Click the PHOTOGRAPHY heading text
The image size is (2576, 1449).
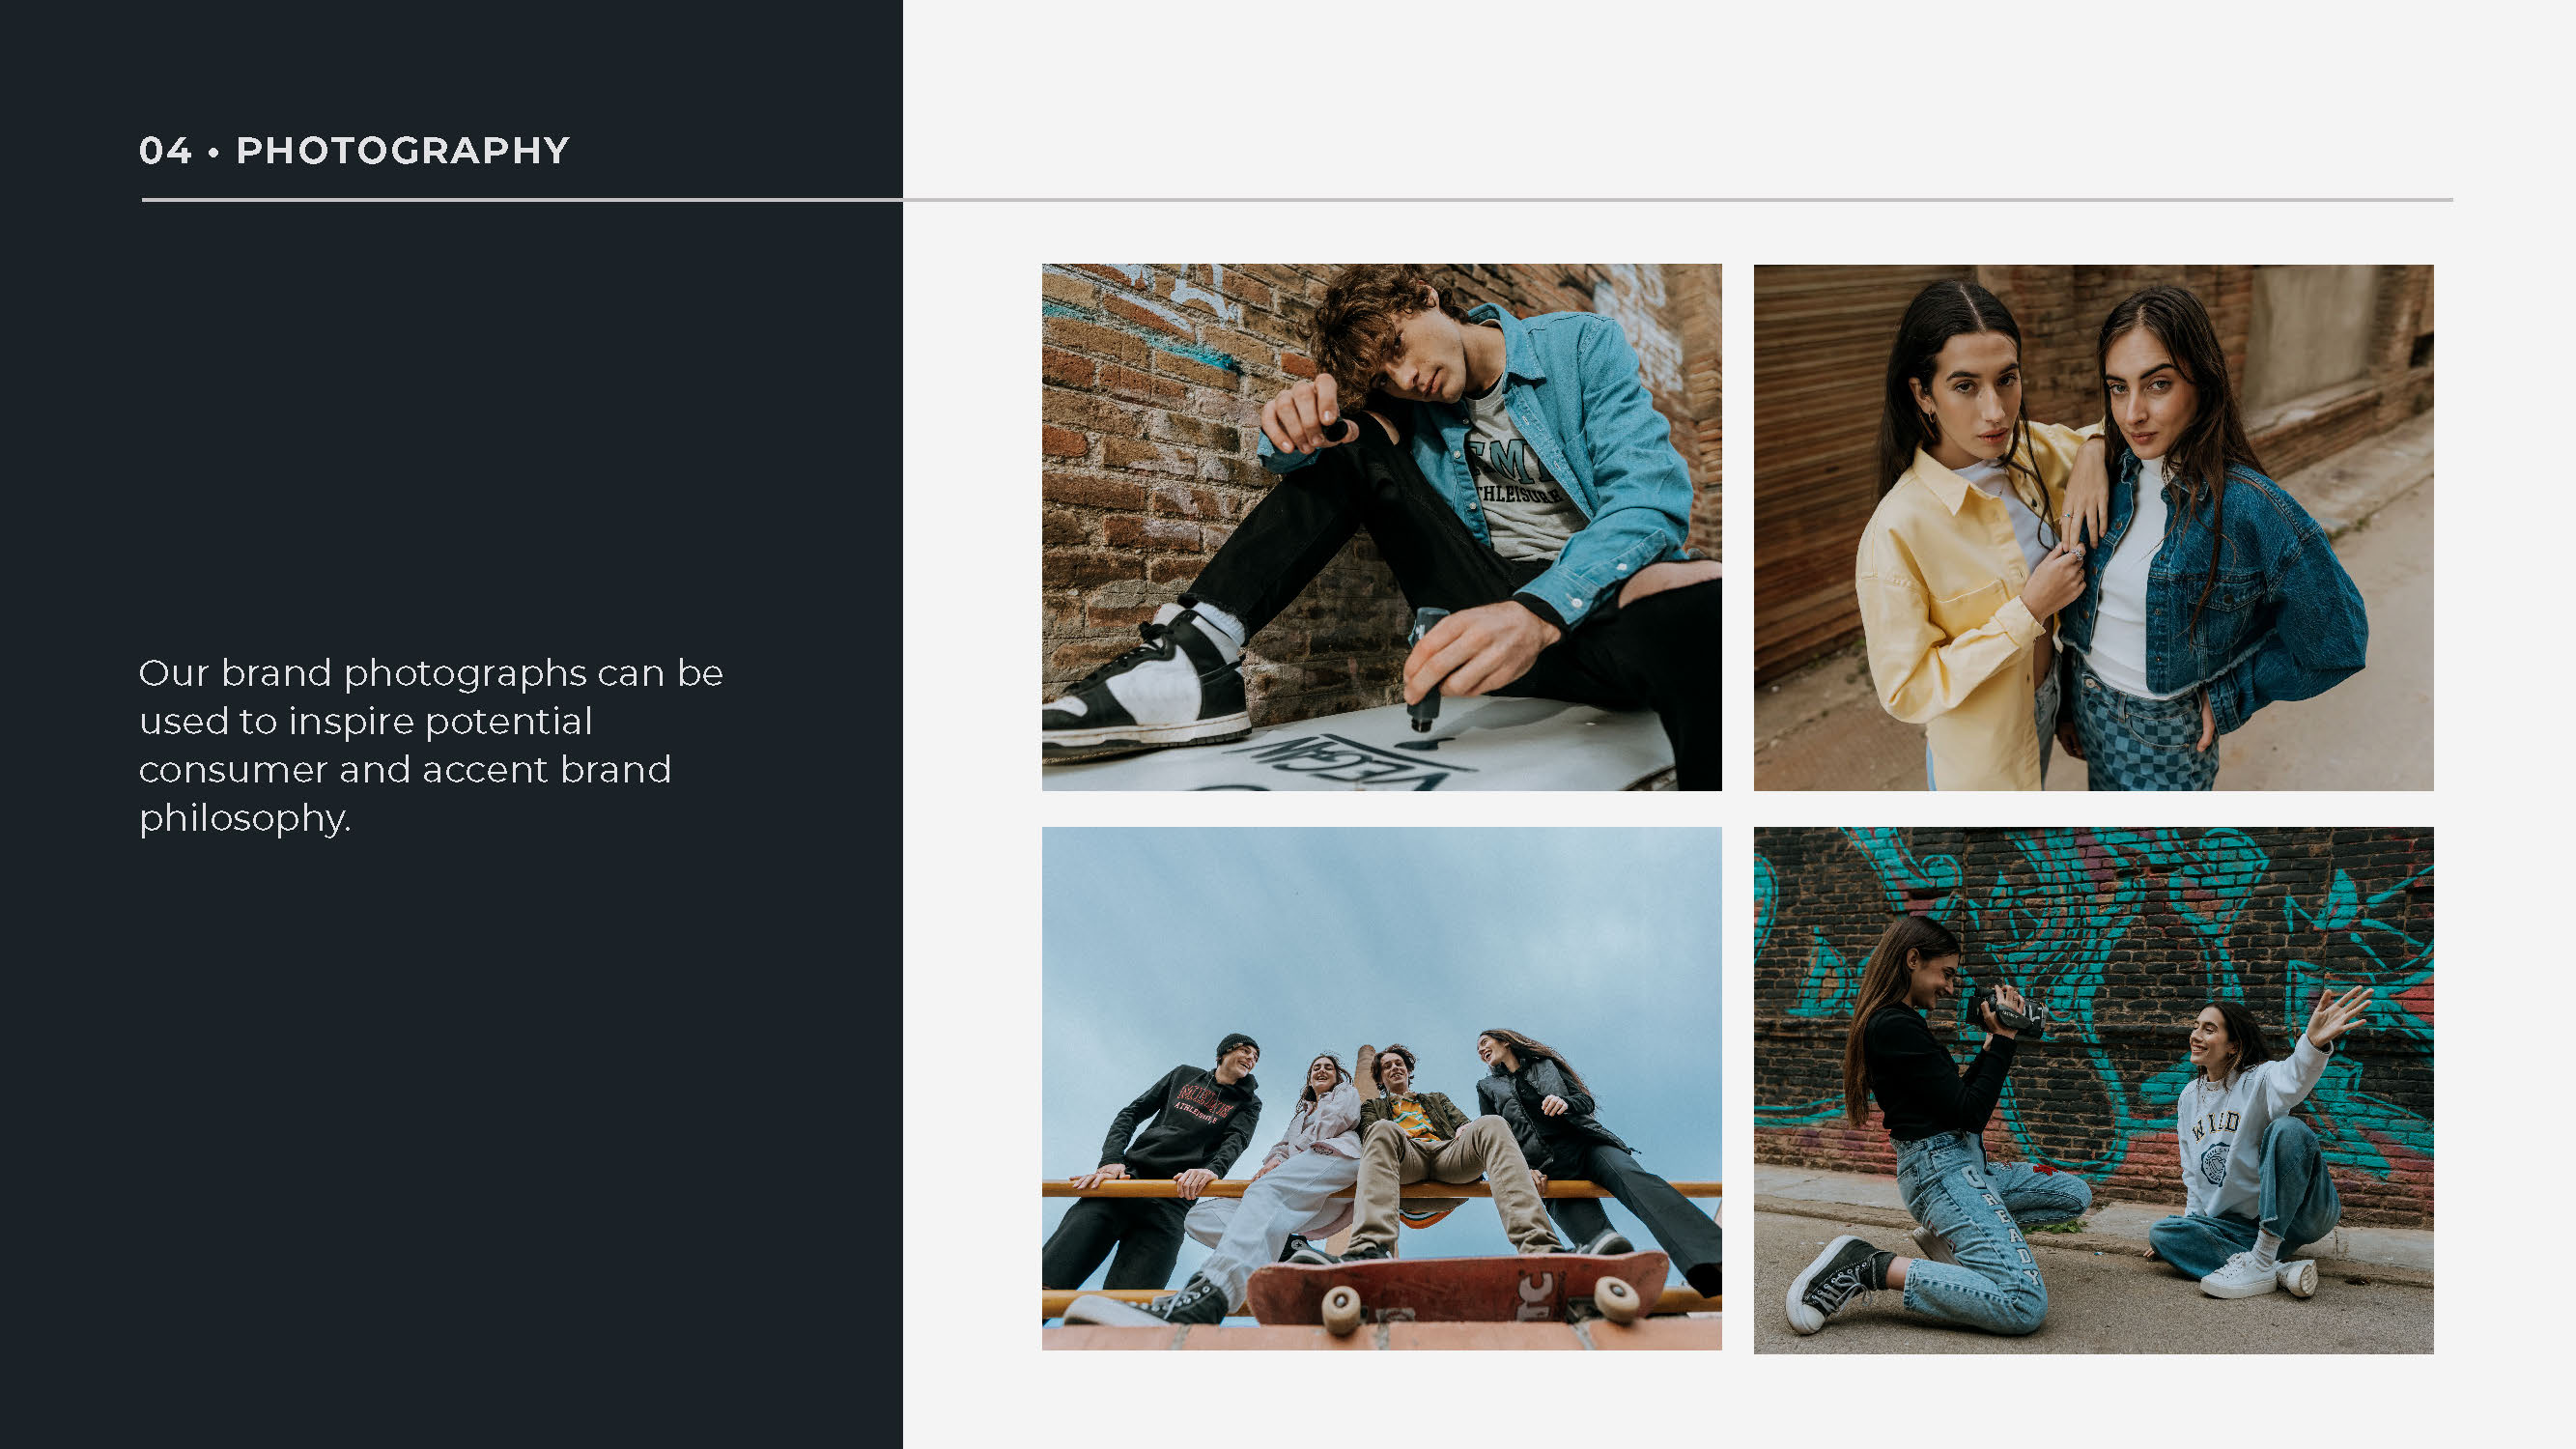click(x=402, y=151)
